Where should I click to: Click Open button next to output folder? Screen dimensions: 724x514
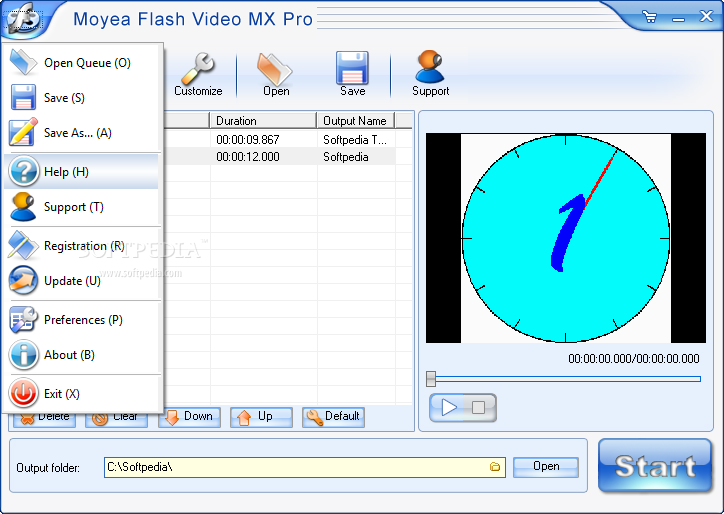[546, 467]
